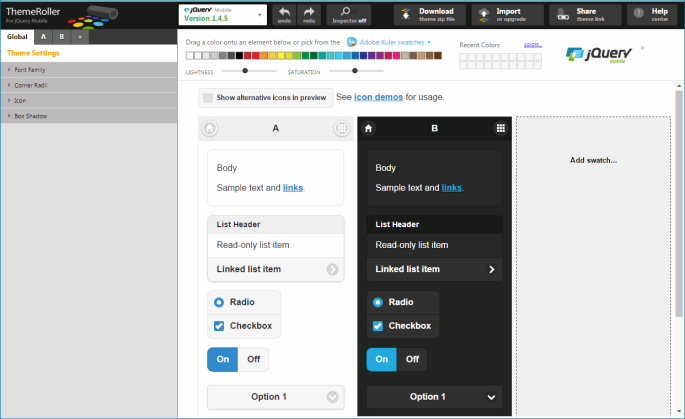Toggle the Inspector magnifier tool

(x=349, y=14)
